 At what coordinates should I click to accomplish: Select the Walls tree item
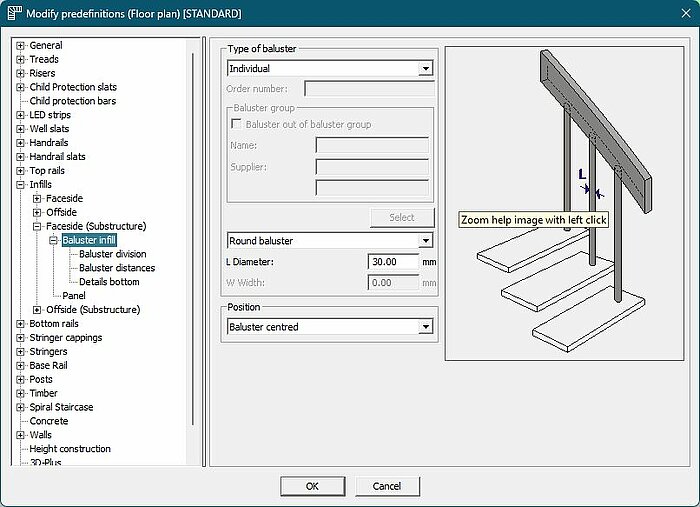coord(40,435)
